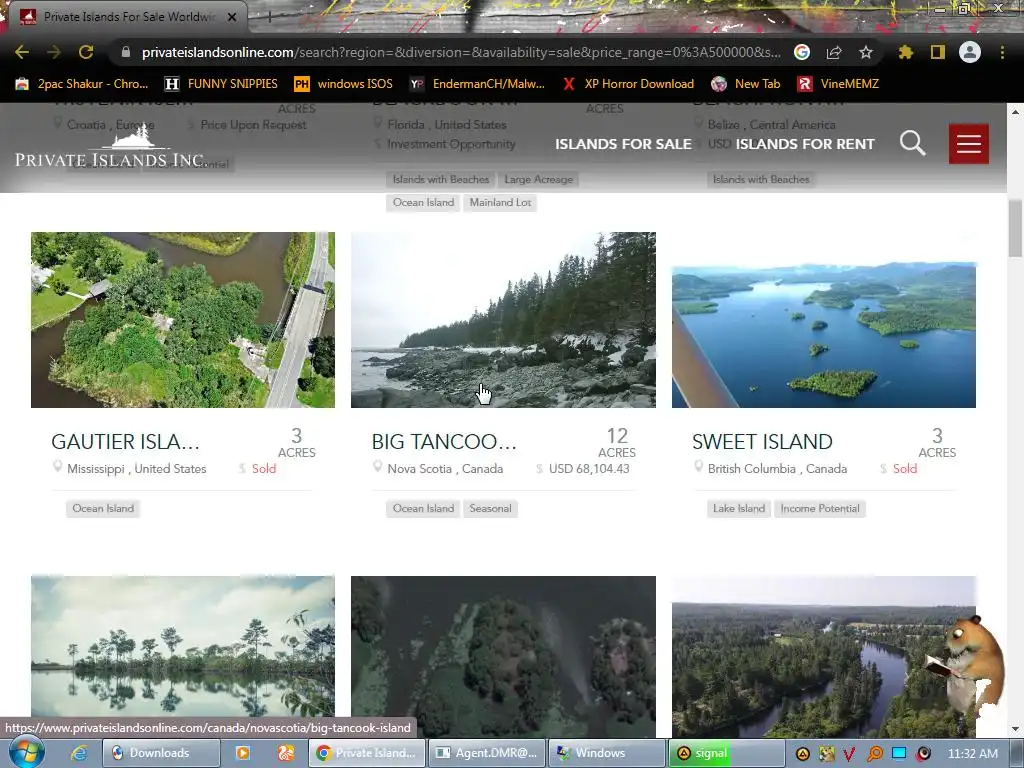
Task: Click the Large Acreage tag
Action: (x=538, y=179)
